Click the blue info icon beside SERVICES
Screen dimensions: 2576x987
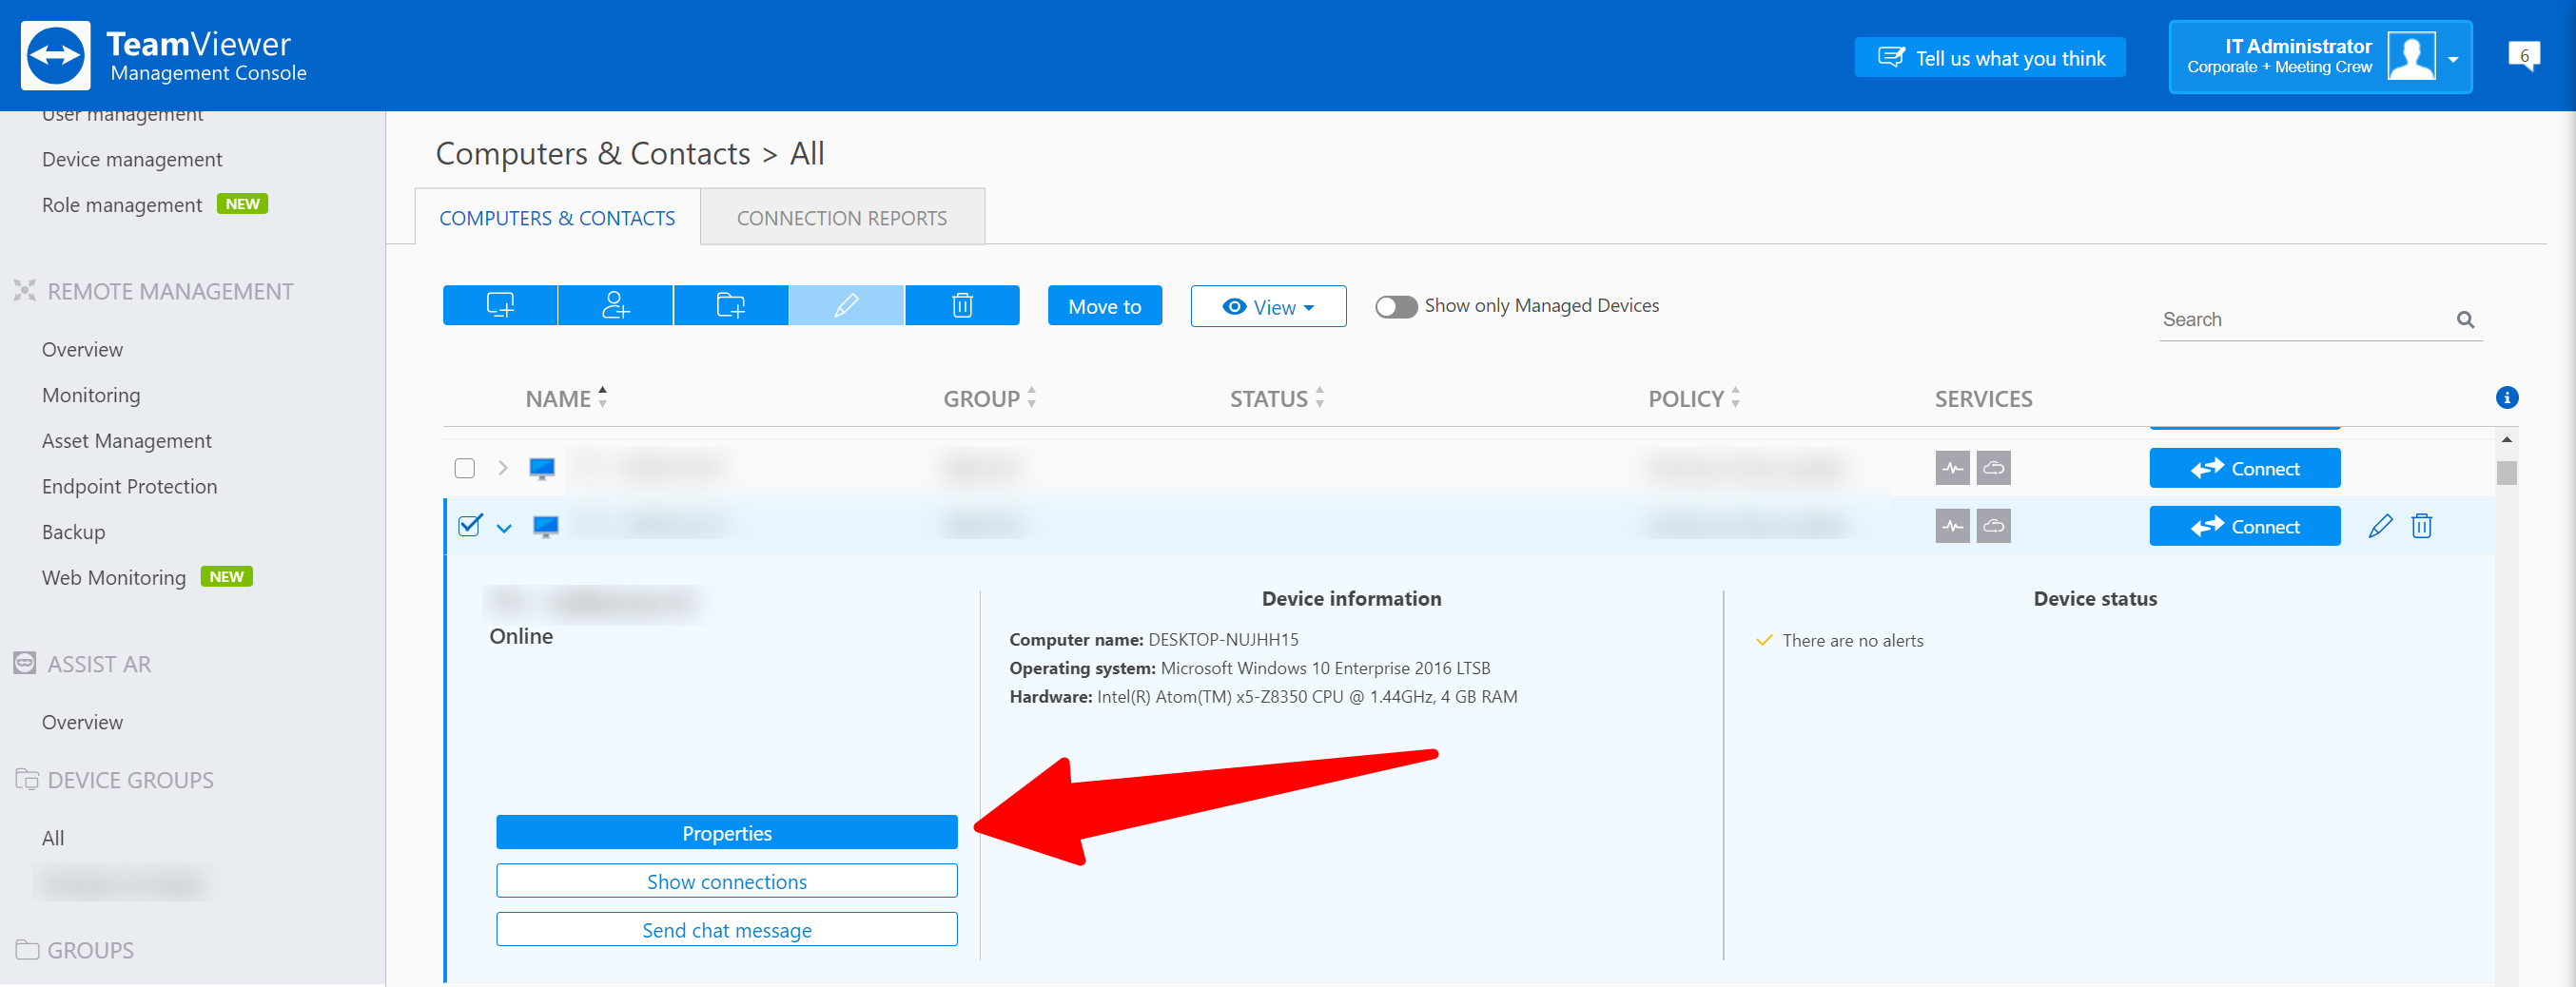(2507, 398)
